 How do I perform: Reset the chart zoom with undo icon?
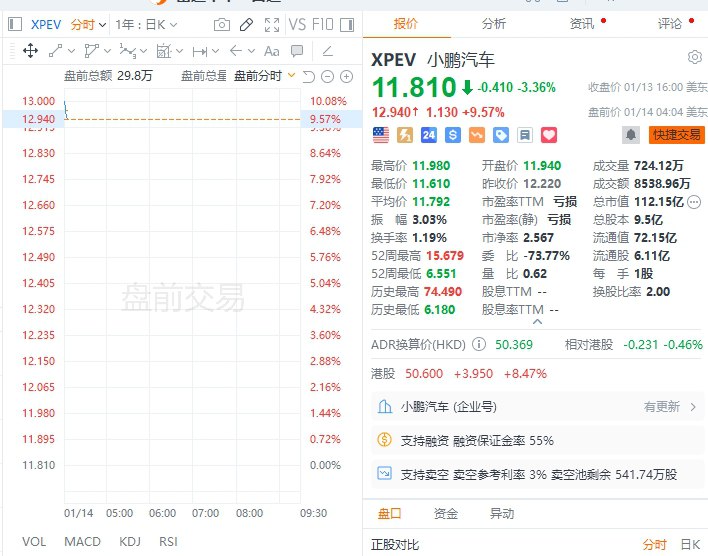pos(309,77)
